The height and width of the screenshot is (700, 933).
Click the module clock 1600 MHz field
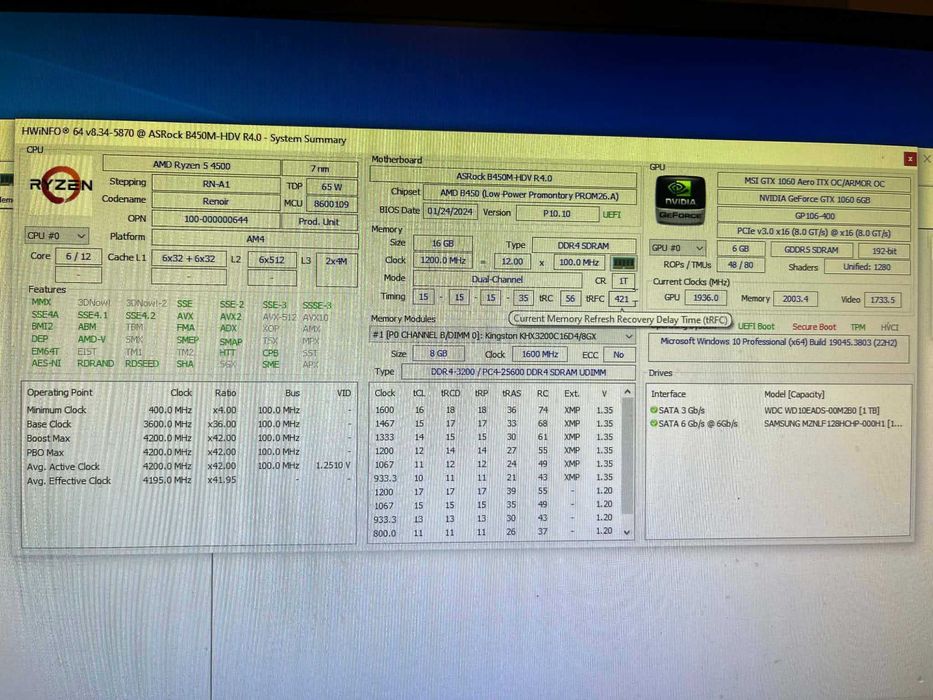540,354
